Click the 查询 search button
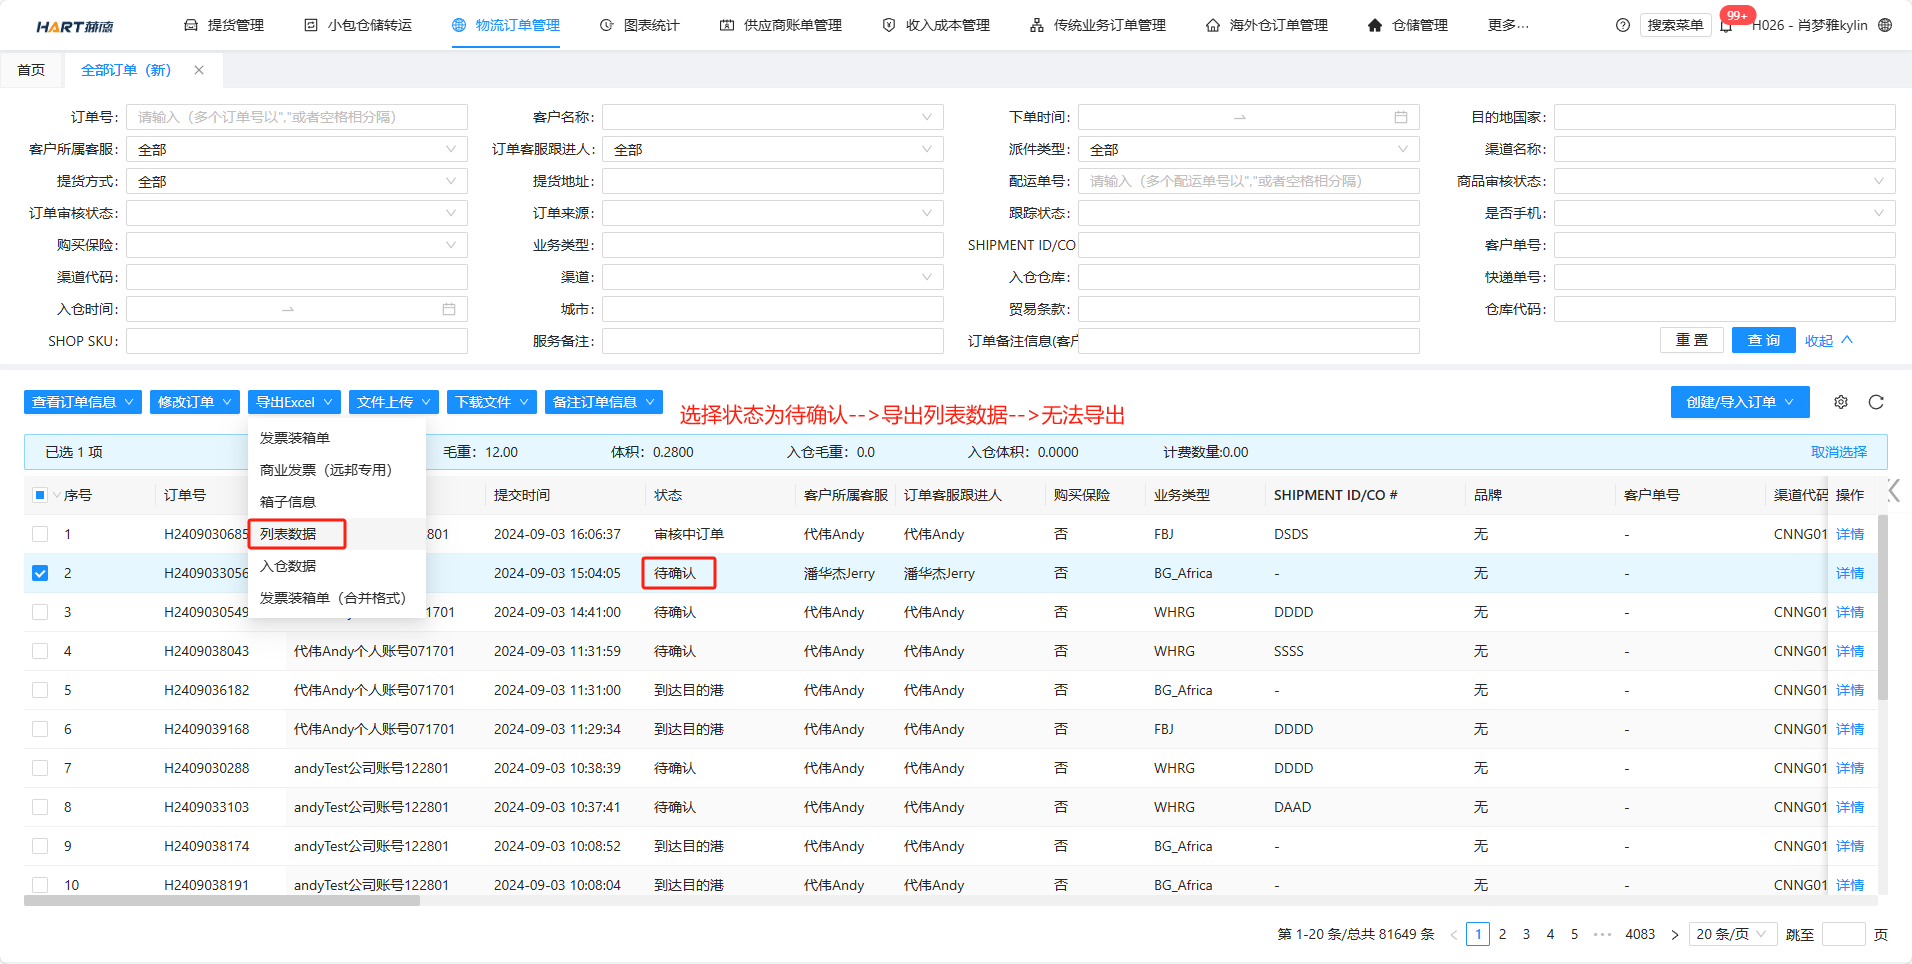This screenshot has height=964, width=1912. point(1763,340)
